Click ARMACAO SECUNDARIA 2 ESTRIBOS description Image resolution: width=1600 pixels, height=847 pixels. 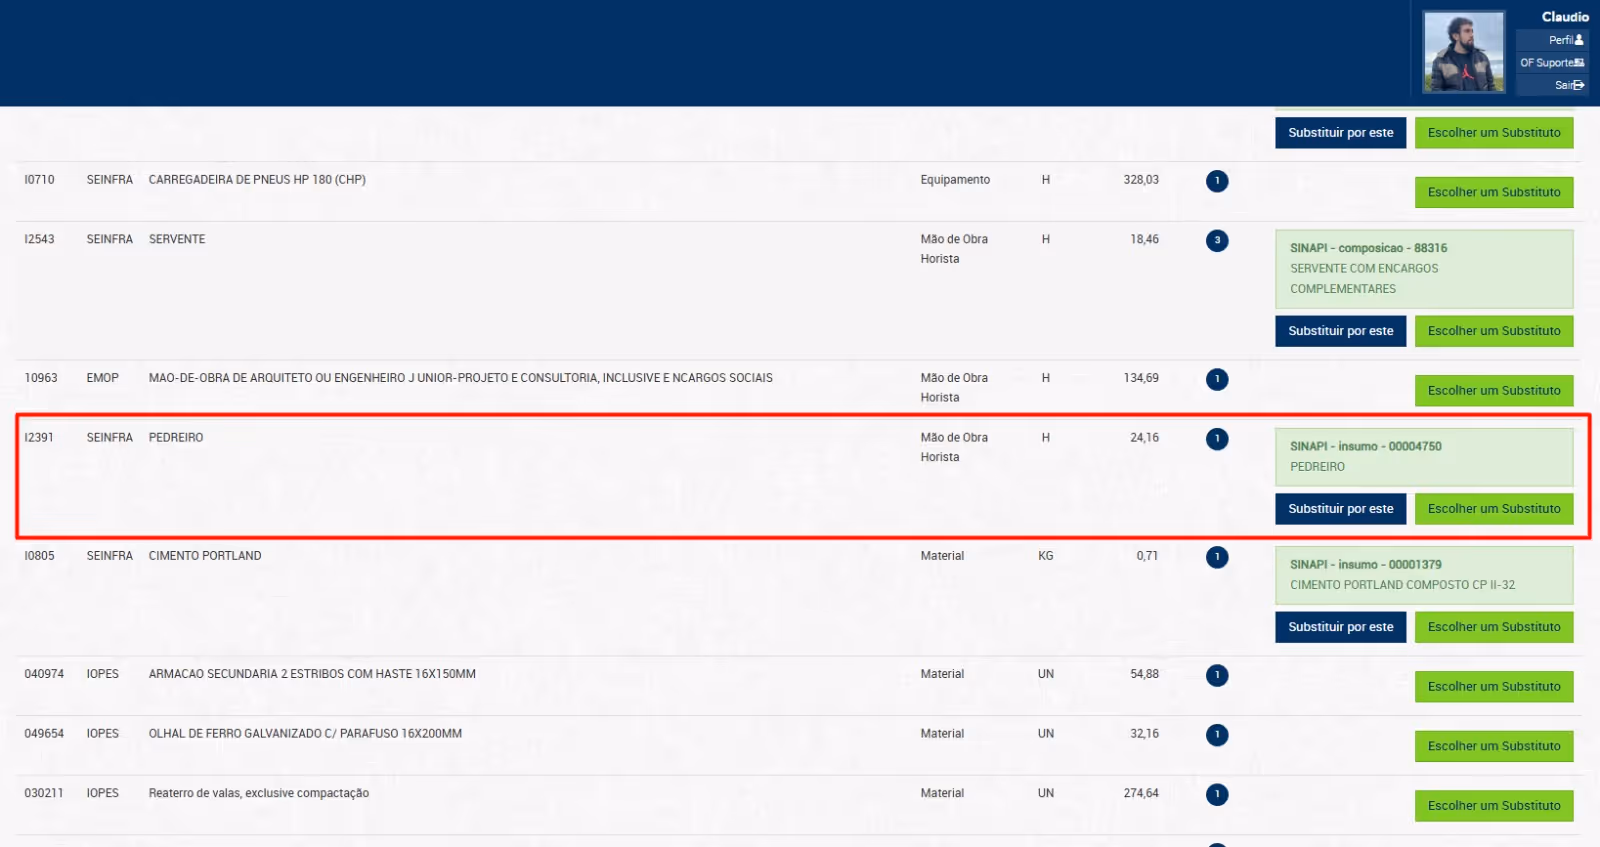pyautogui.click(x=312, y=674)
